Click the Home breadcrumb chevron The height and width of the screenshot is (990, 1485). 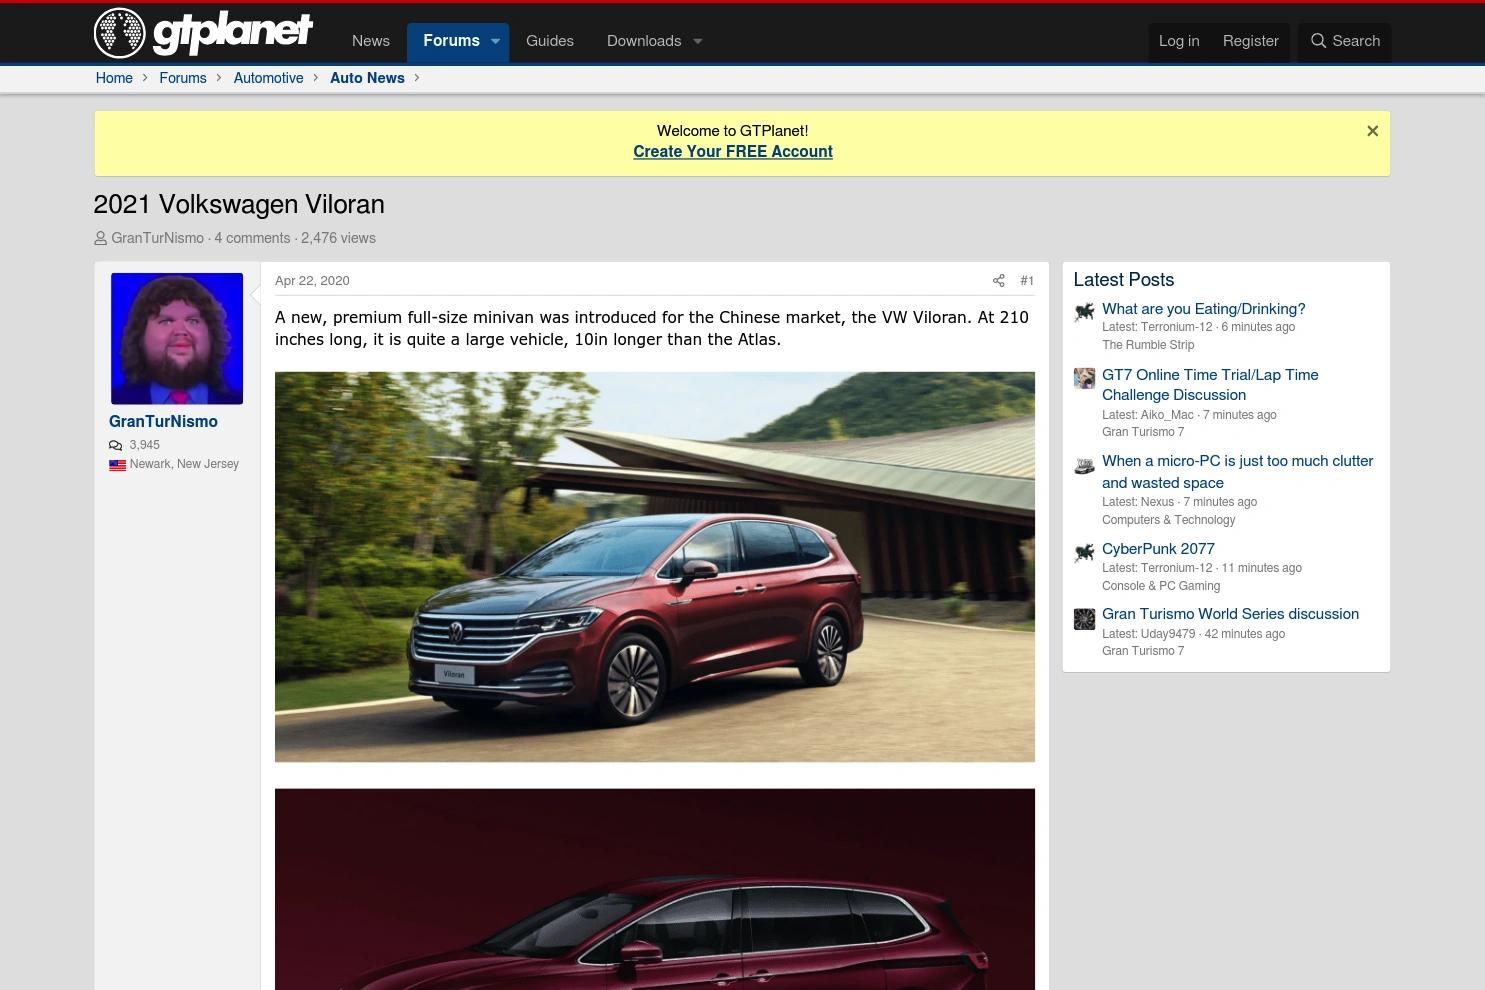tap(144, 78)
